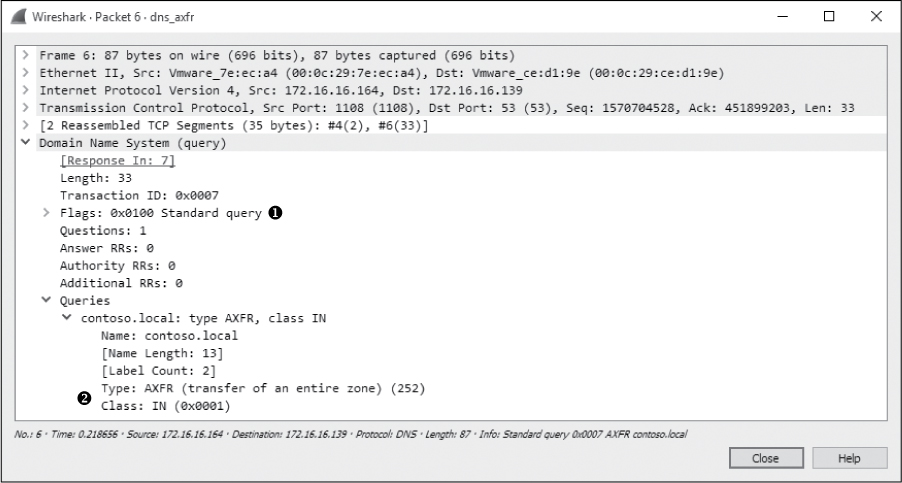Expand the Frame 6 tree row
This screenshot has height=483, width=902.
click(x=27, y=55)
